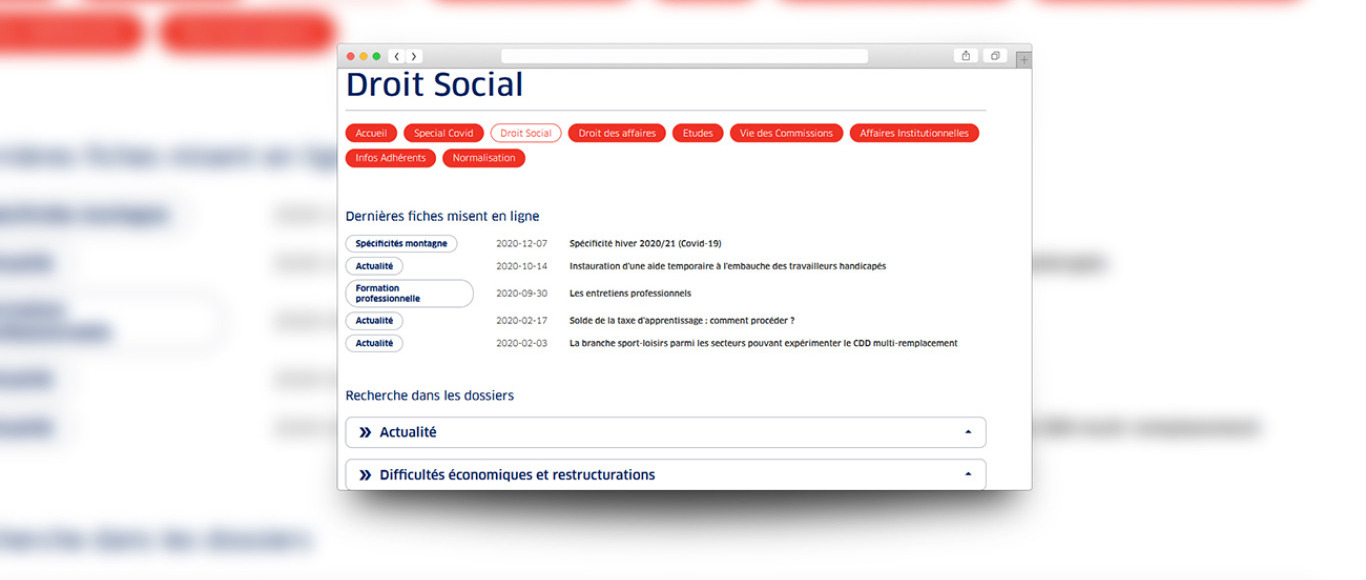Add a new tab with plus icon

coord(1023,60)
